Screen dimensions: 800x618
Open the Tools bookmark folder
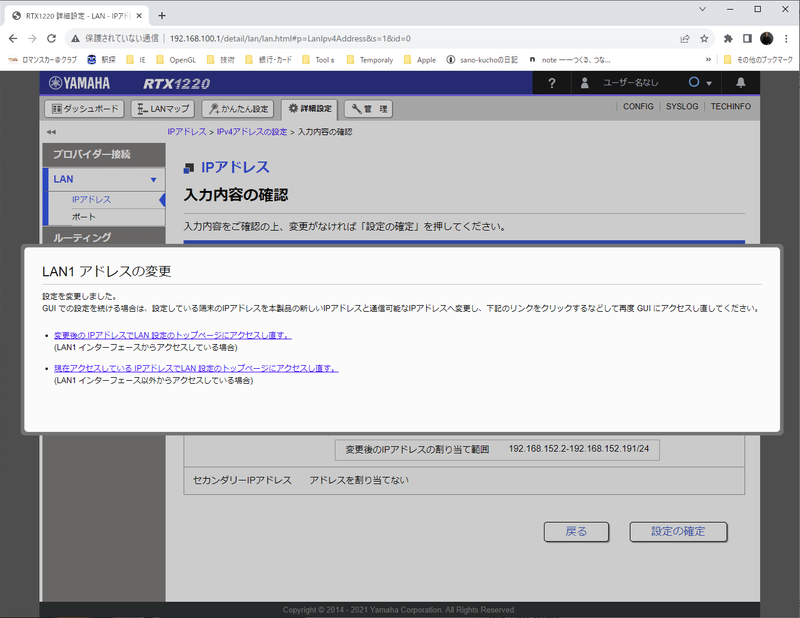[318, 60]
